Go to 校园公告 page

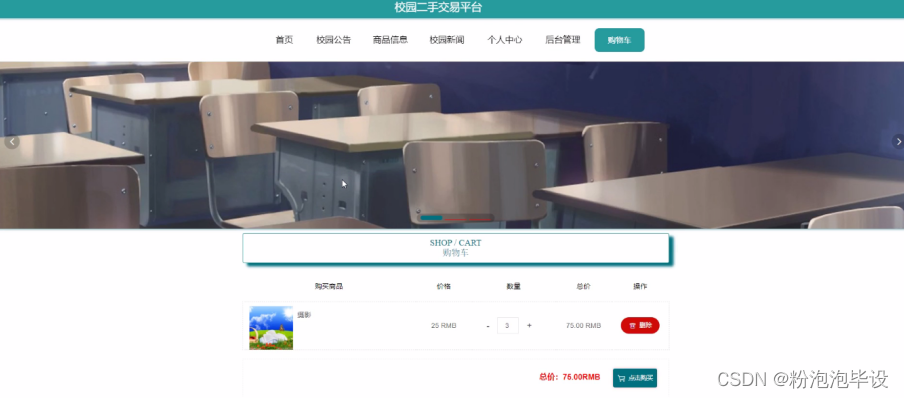pyautogui.click(x=333, y=40)
